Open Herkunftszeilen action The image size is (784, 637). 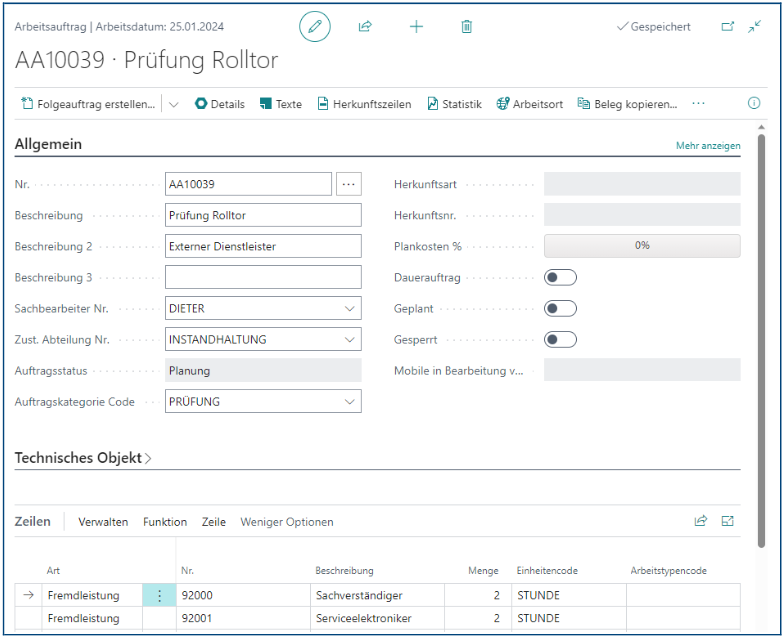pyautogui.click(x=364, y=104)
